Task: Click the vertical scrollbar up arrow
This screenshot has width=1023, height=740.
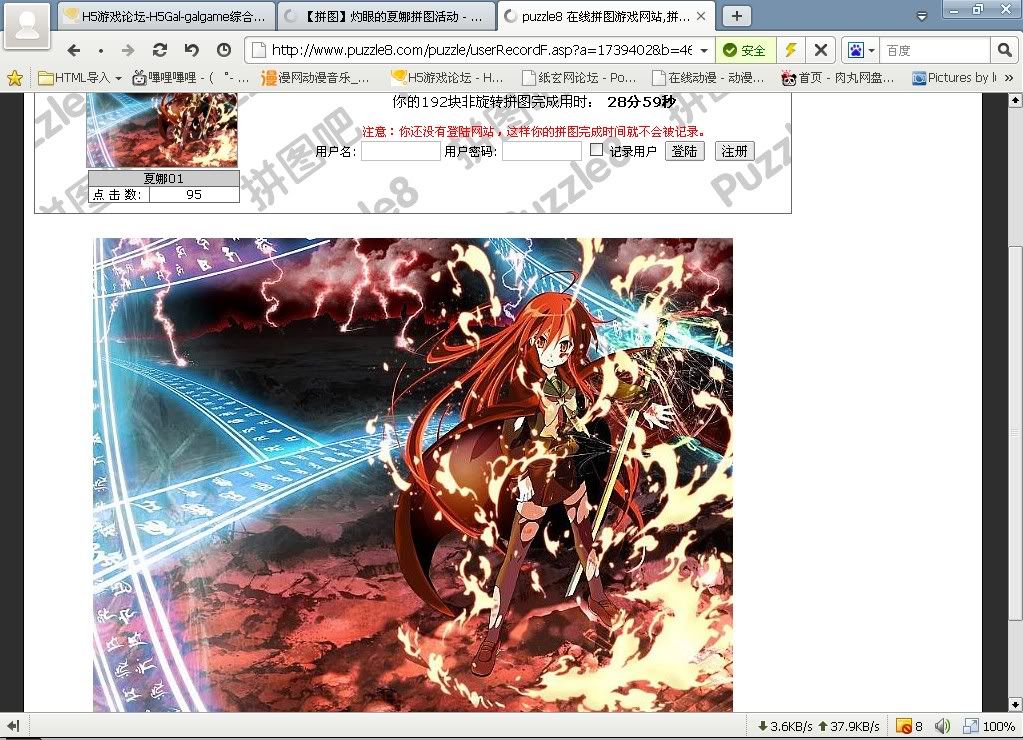Action: [1015, 100]
